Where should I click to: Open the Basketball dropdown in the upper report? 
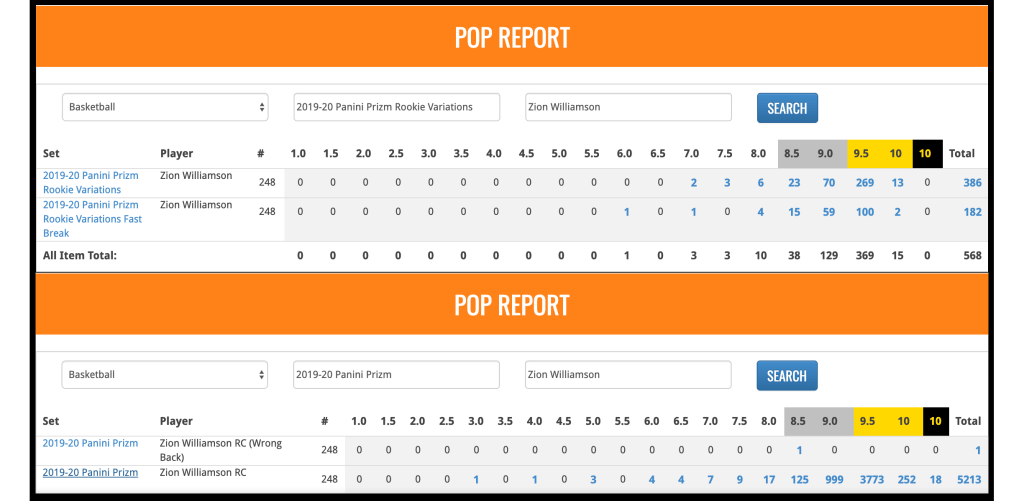tap(165, 107)
